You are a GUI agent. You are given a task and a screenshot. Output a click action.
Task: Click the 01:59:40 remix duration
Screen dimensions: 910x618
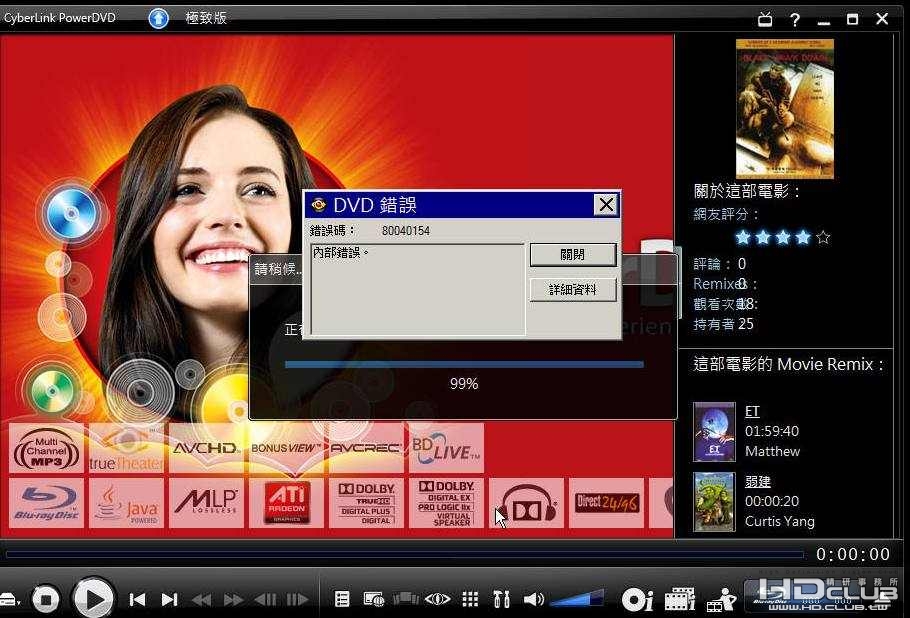[x=772, y=431]
